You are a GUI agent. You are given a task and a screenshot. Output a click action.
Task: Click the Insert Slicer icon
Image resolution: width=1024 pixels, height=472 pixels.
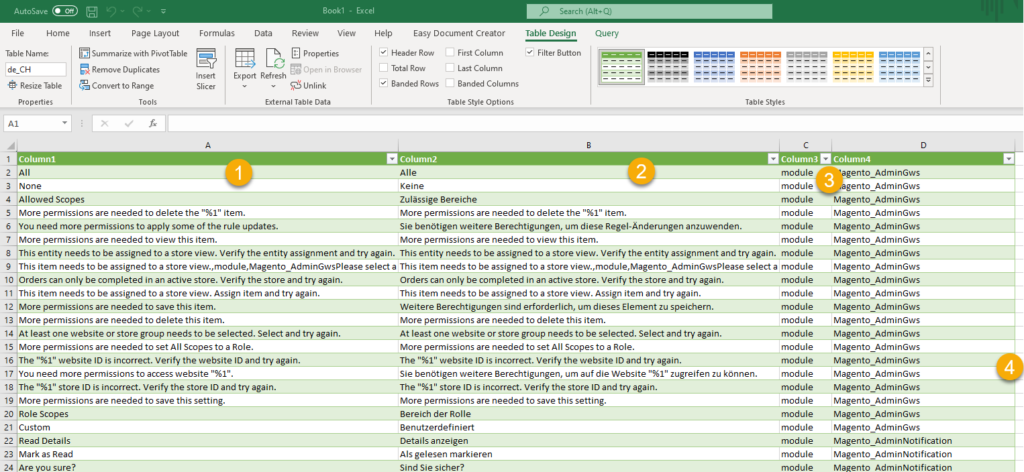click(206, 68)
